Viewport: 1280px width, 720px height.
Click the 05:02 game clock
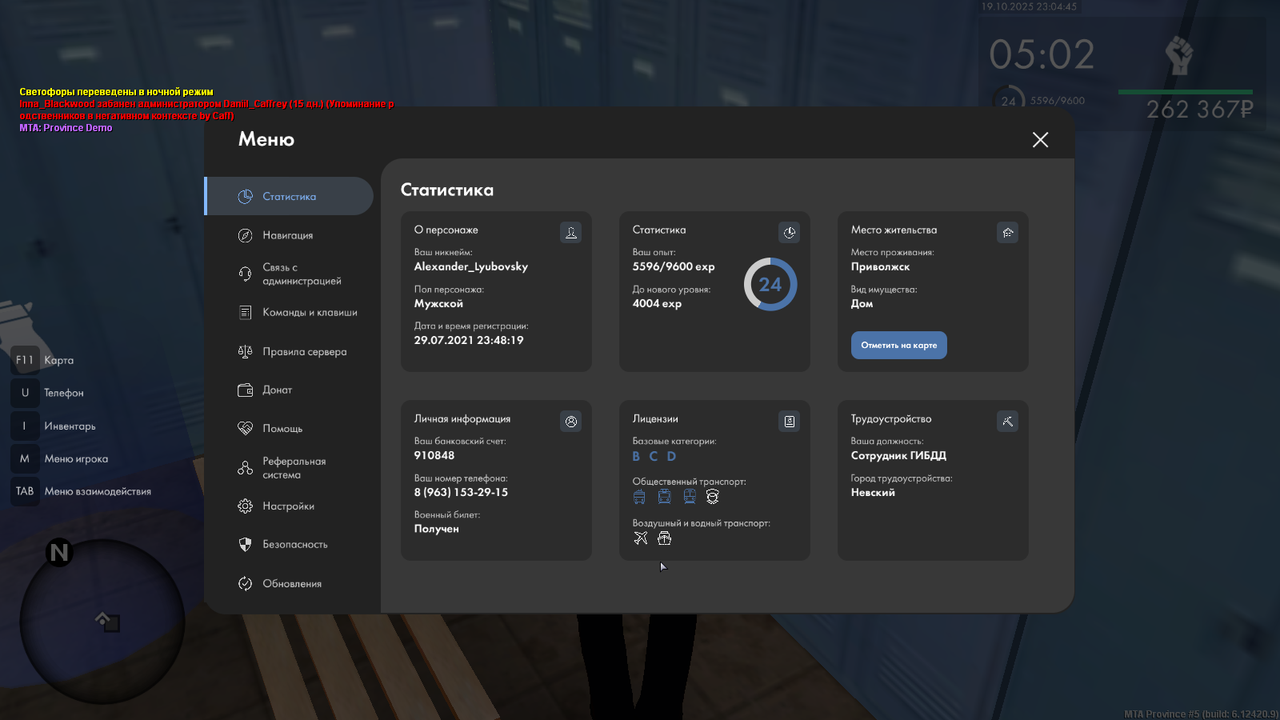(1042, 54)
